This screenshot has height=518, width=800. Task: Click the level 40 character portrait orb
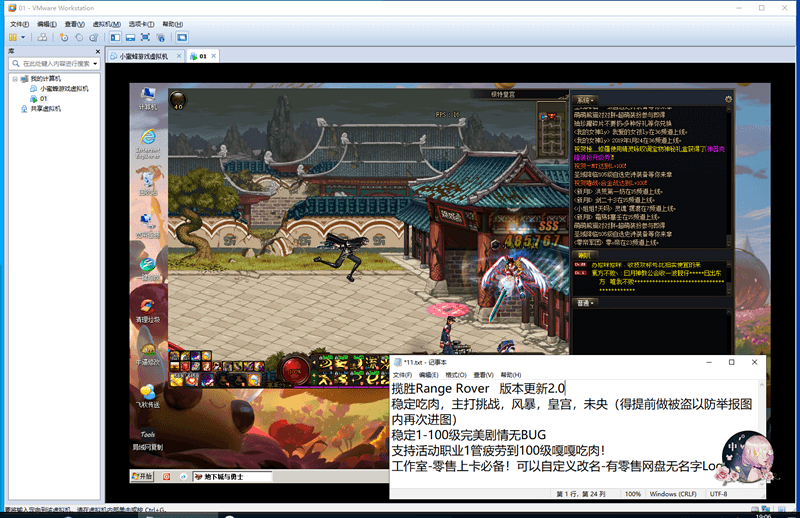point(178,100)
